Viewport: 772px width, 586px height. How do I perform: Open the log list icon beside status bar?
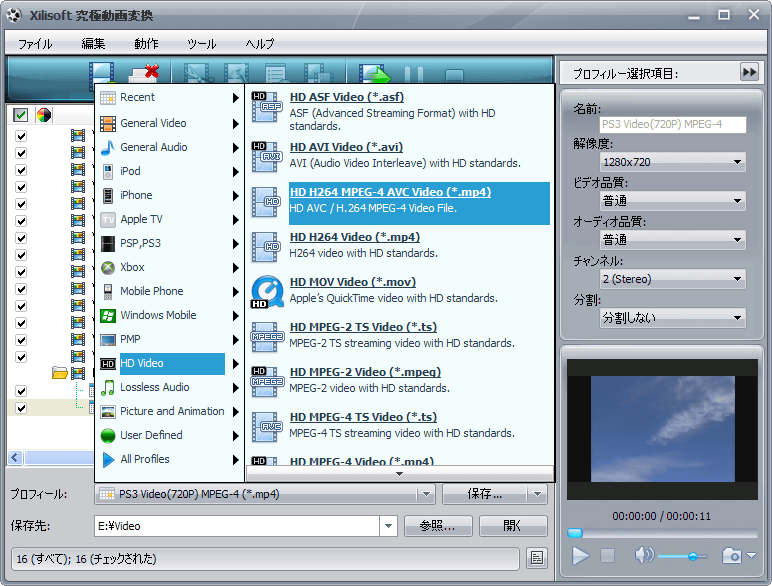tap(536, 558)
